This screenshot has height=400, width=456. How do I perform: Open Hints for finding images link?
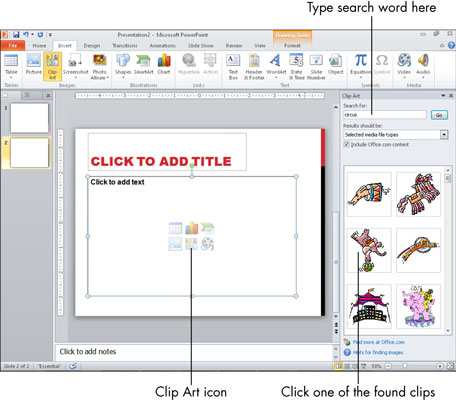pos(378,352)
